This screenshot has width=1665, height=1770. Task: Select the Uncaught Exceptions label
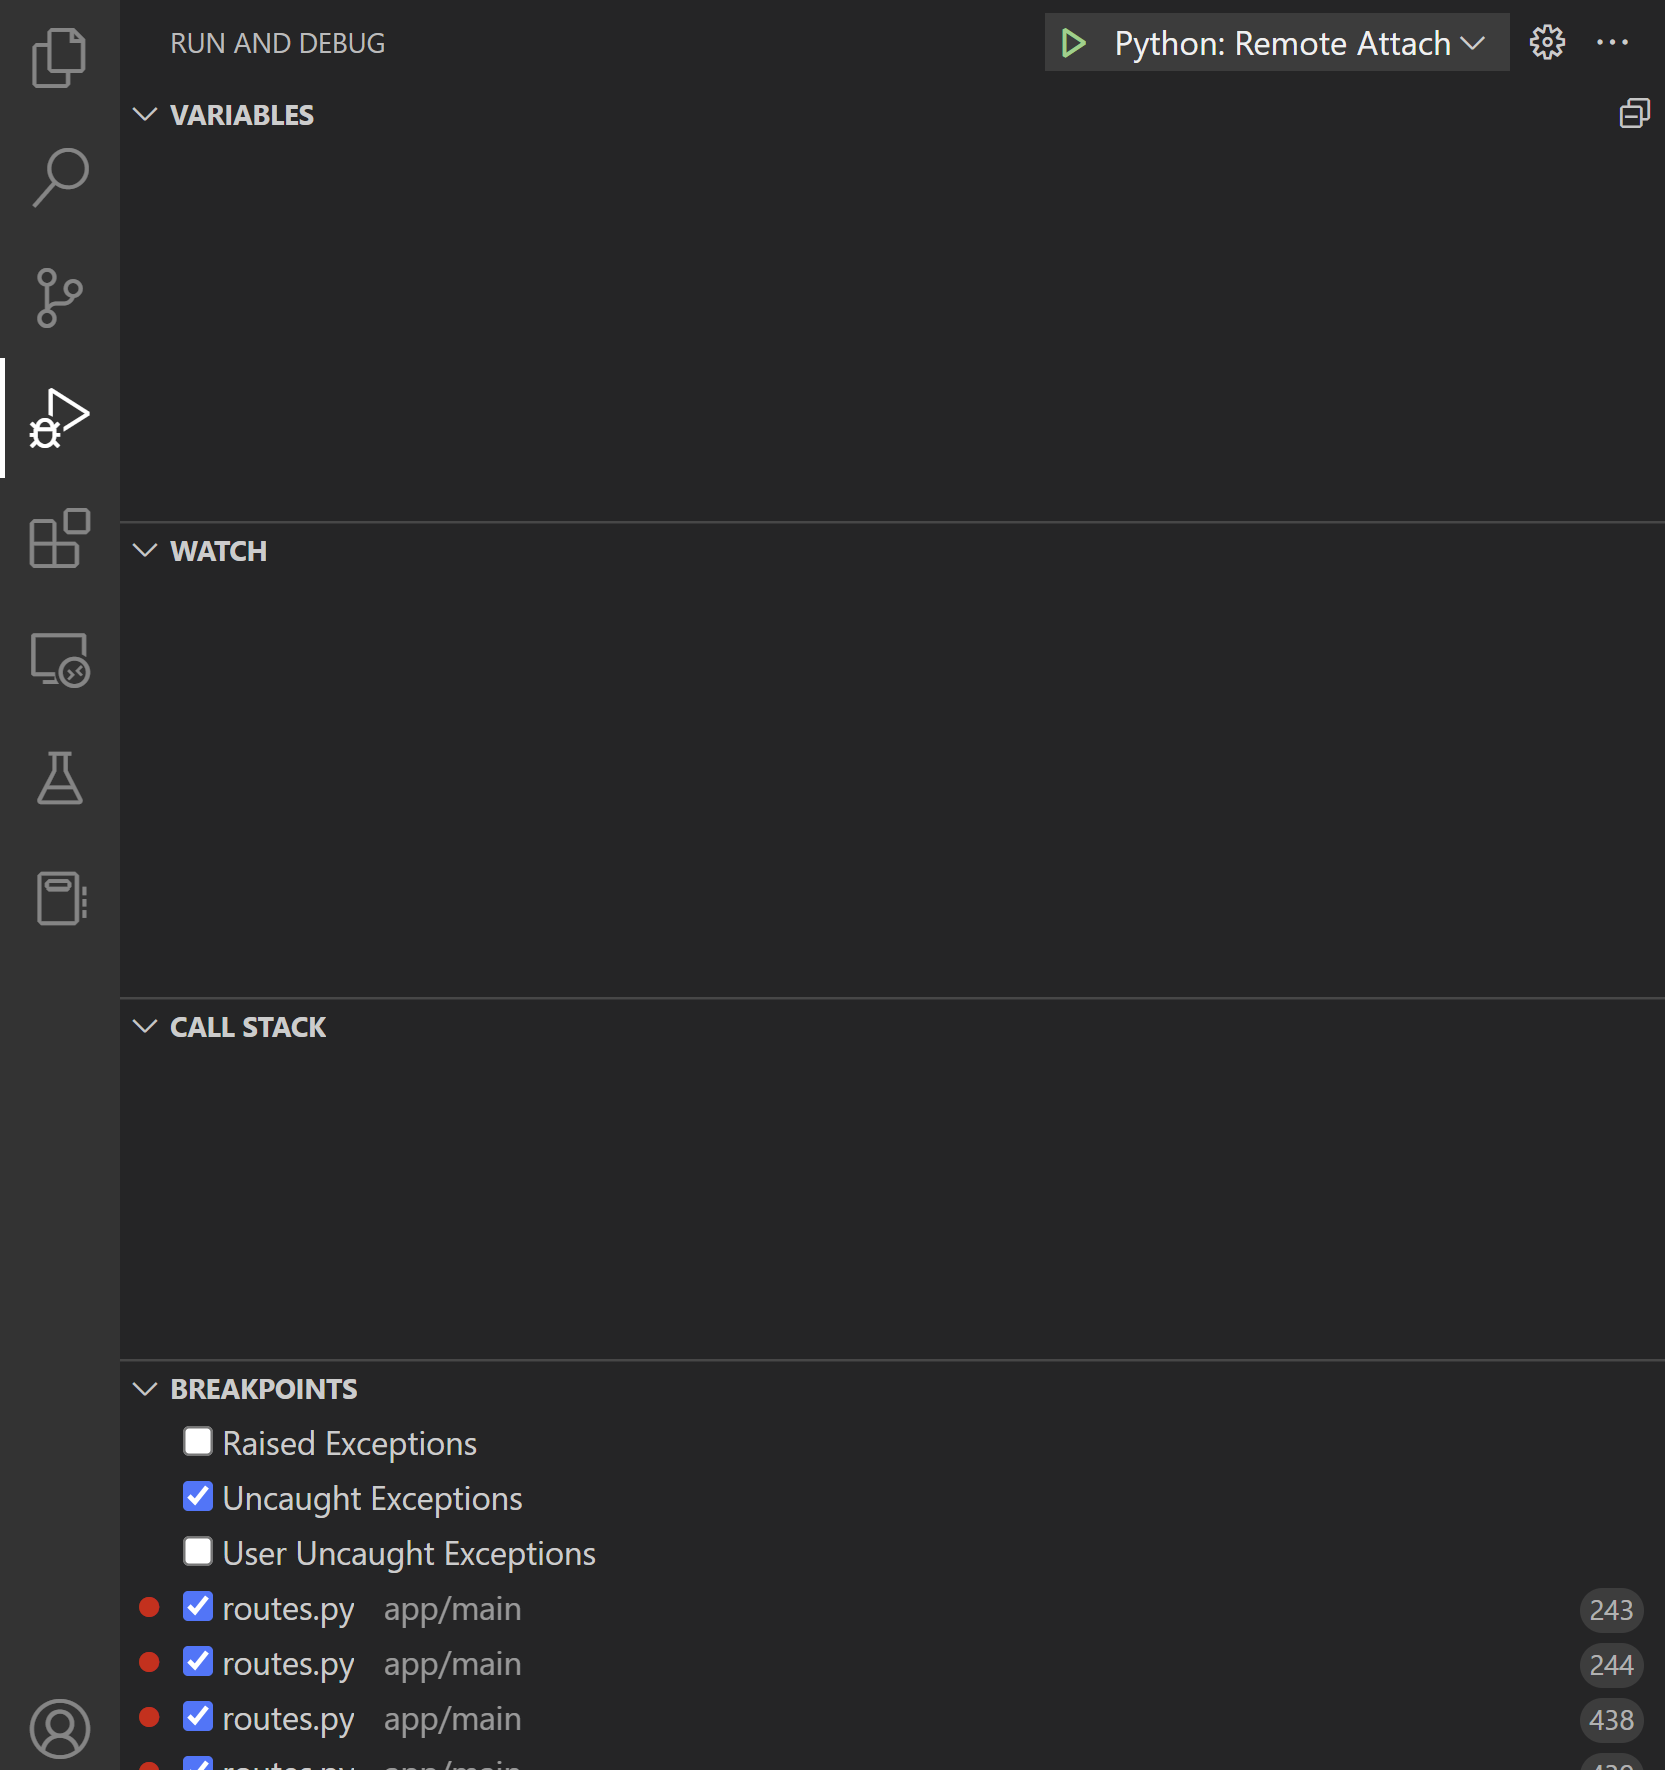pyautogui.click(x=373, y=1499)
